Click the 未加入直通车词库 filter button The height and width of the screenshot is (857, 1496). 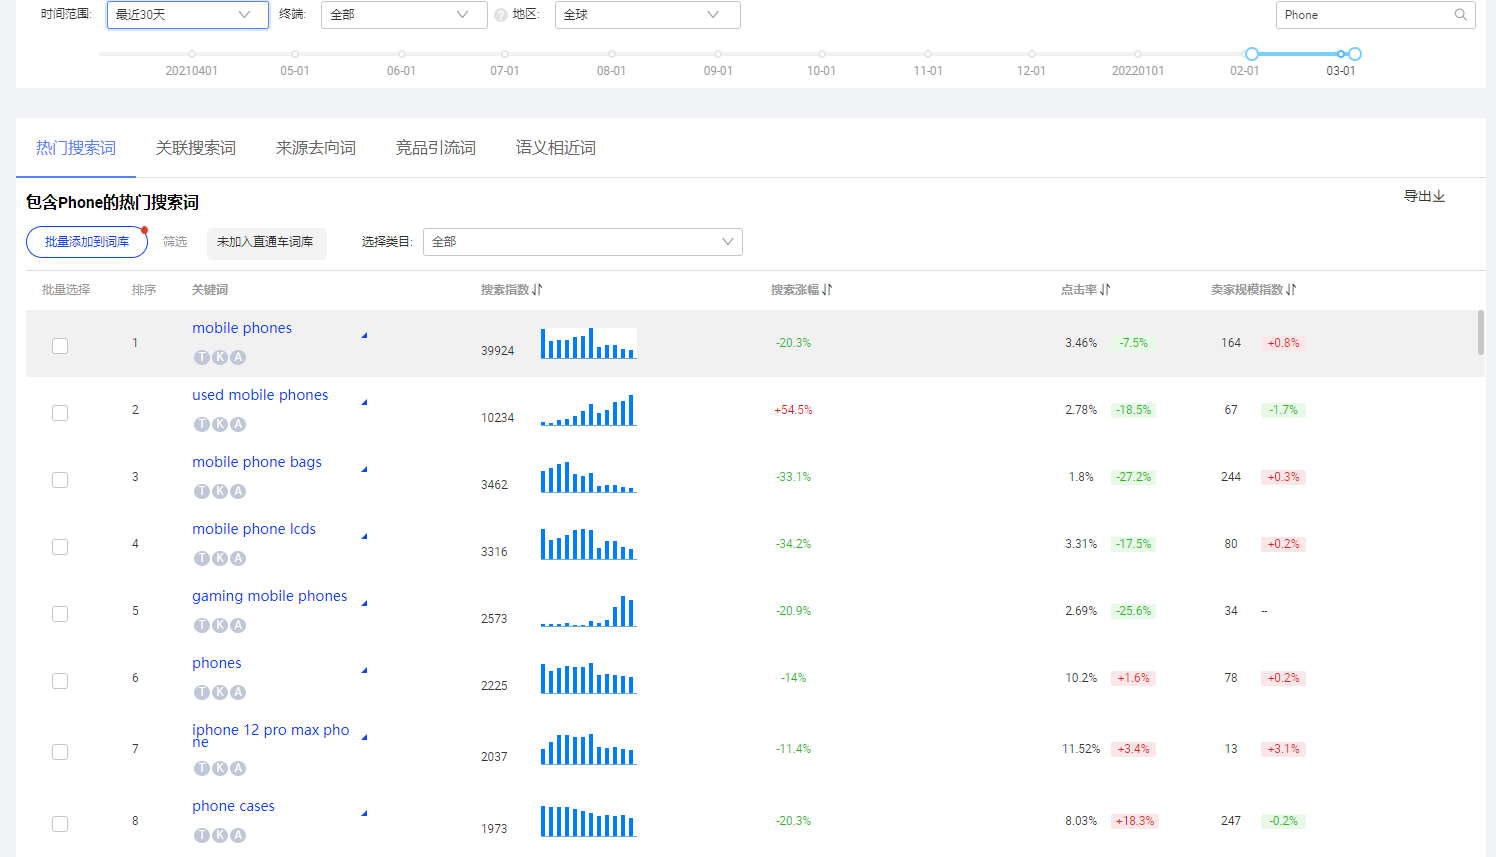click(x=266, y=243)
